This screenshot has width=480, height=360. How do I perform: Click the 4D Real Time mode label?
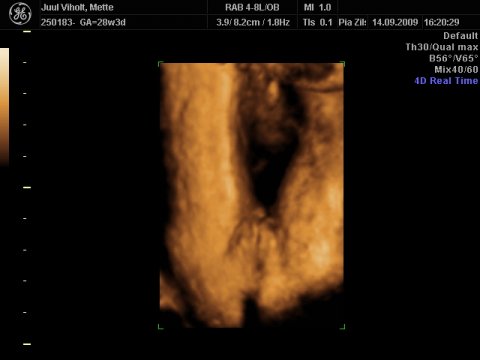(x=446, y=81)
